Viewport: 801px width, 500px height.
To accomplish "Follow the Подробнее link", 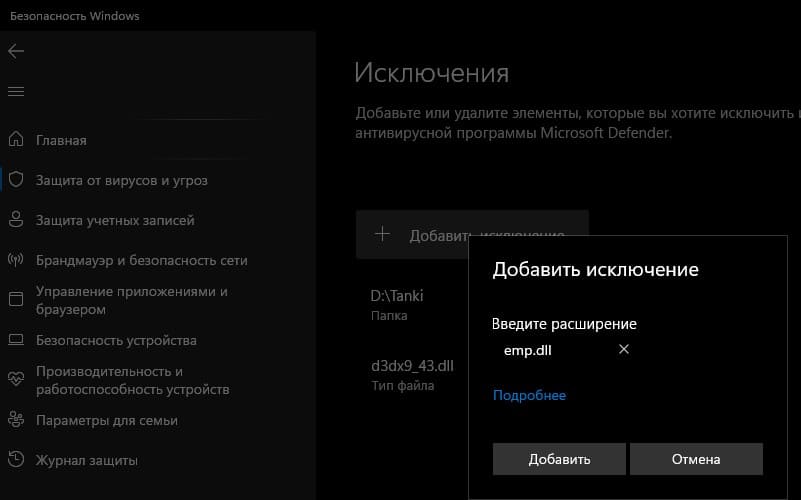I will pos(529,395).
